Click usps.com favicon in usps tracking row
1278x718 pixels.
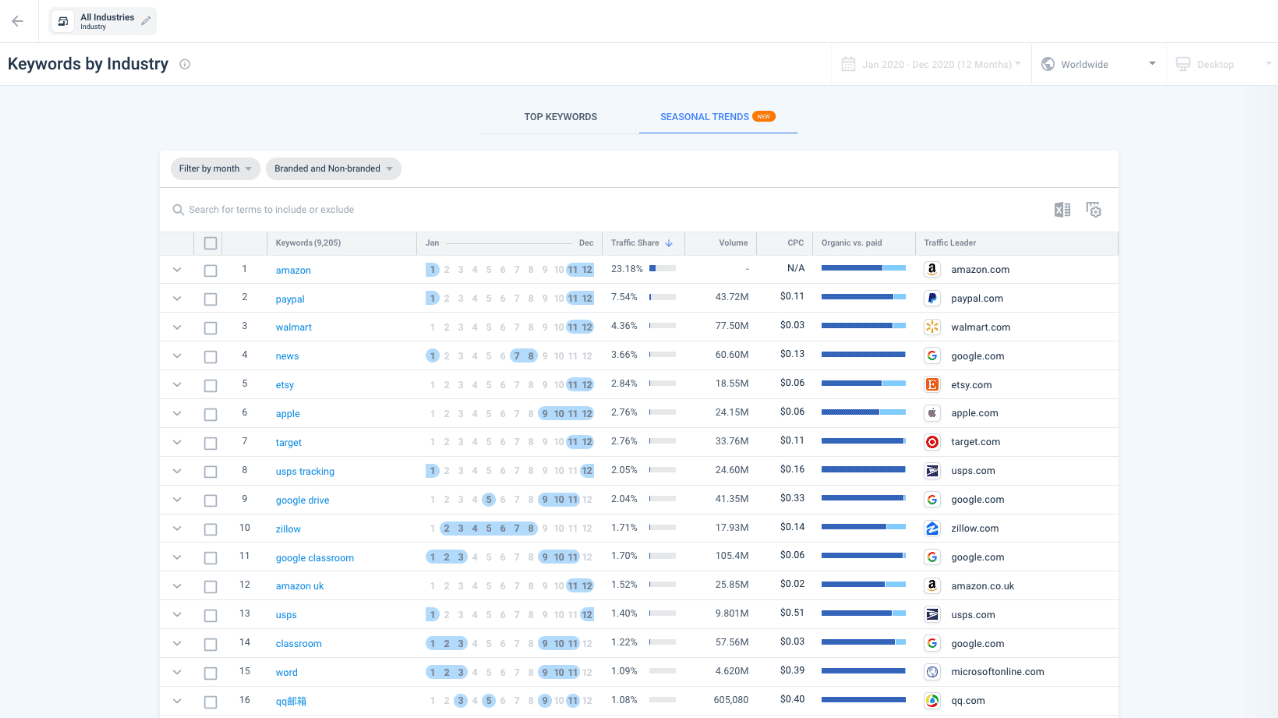932,471
